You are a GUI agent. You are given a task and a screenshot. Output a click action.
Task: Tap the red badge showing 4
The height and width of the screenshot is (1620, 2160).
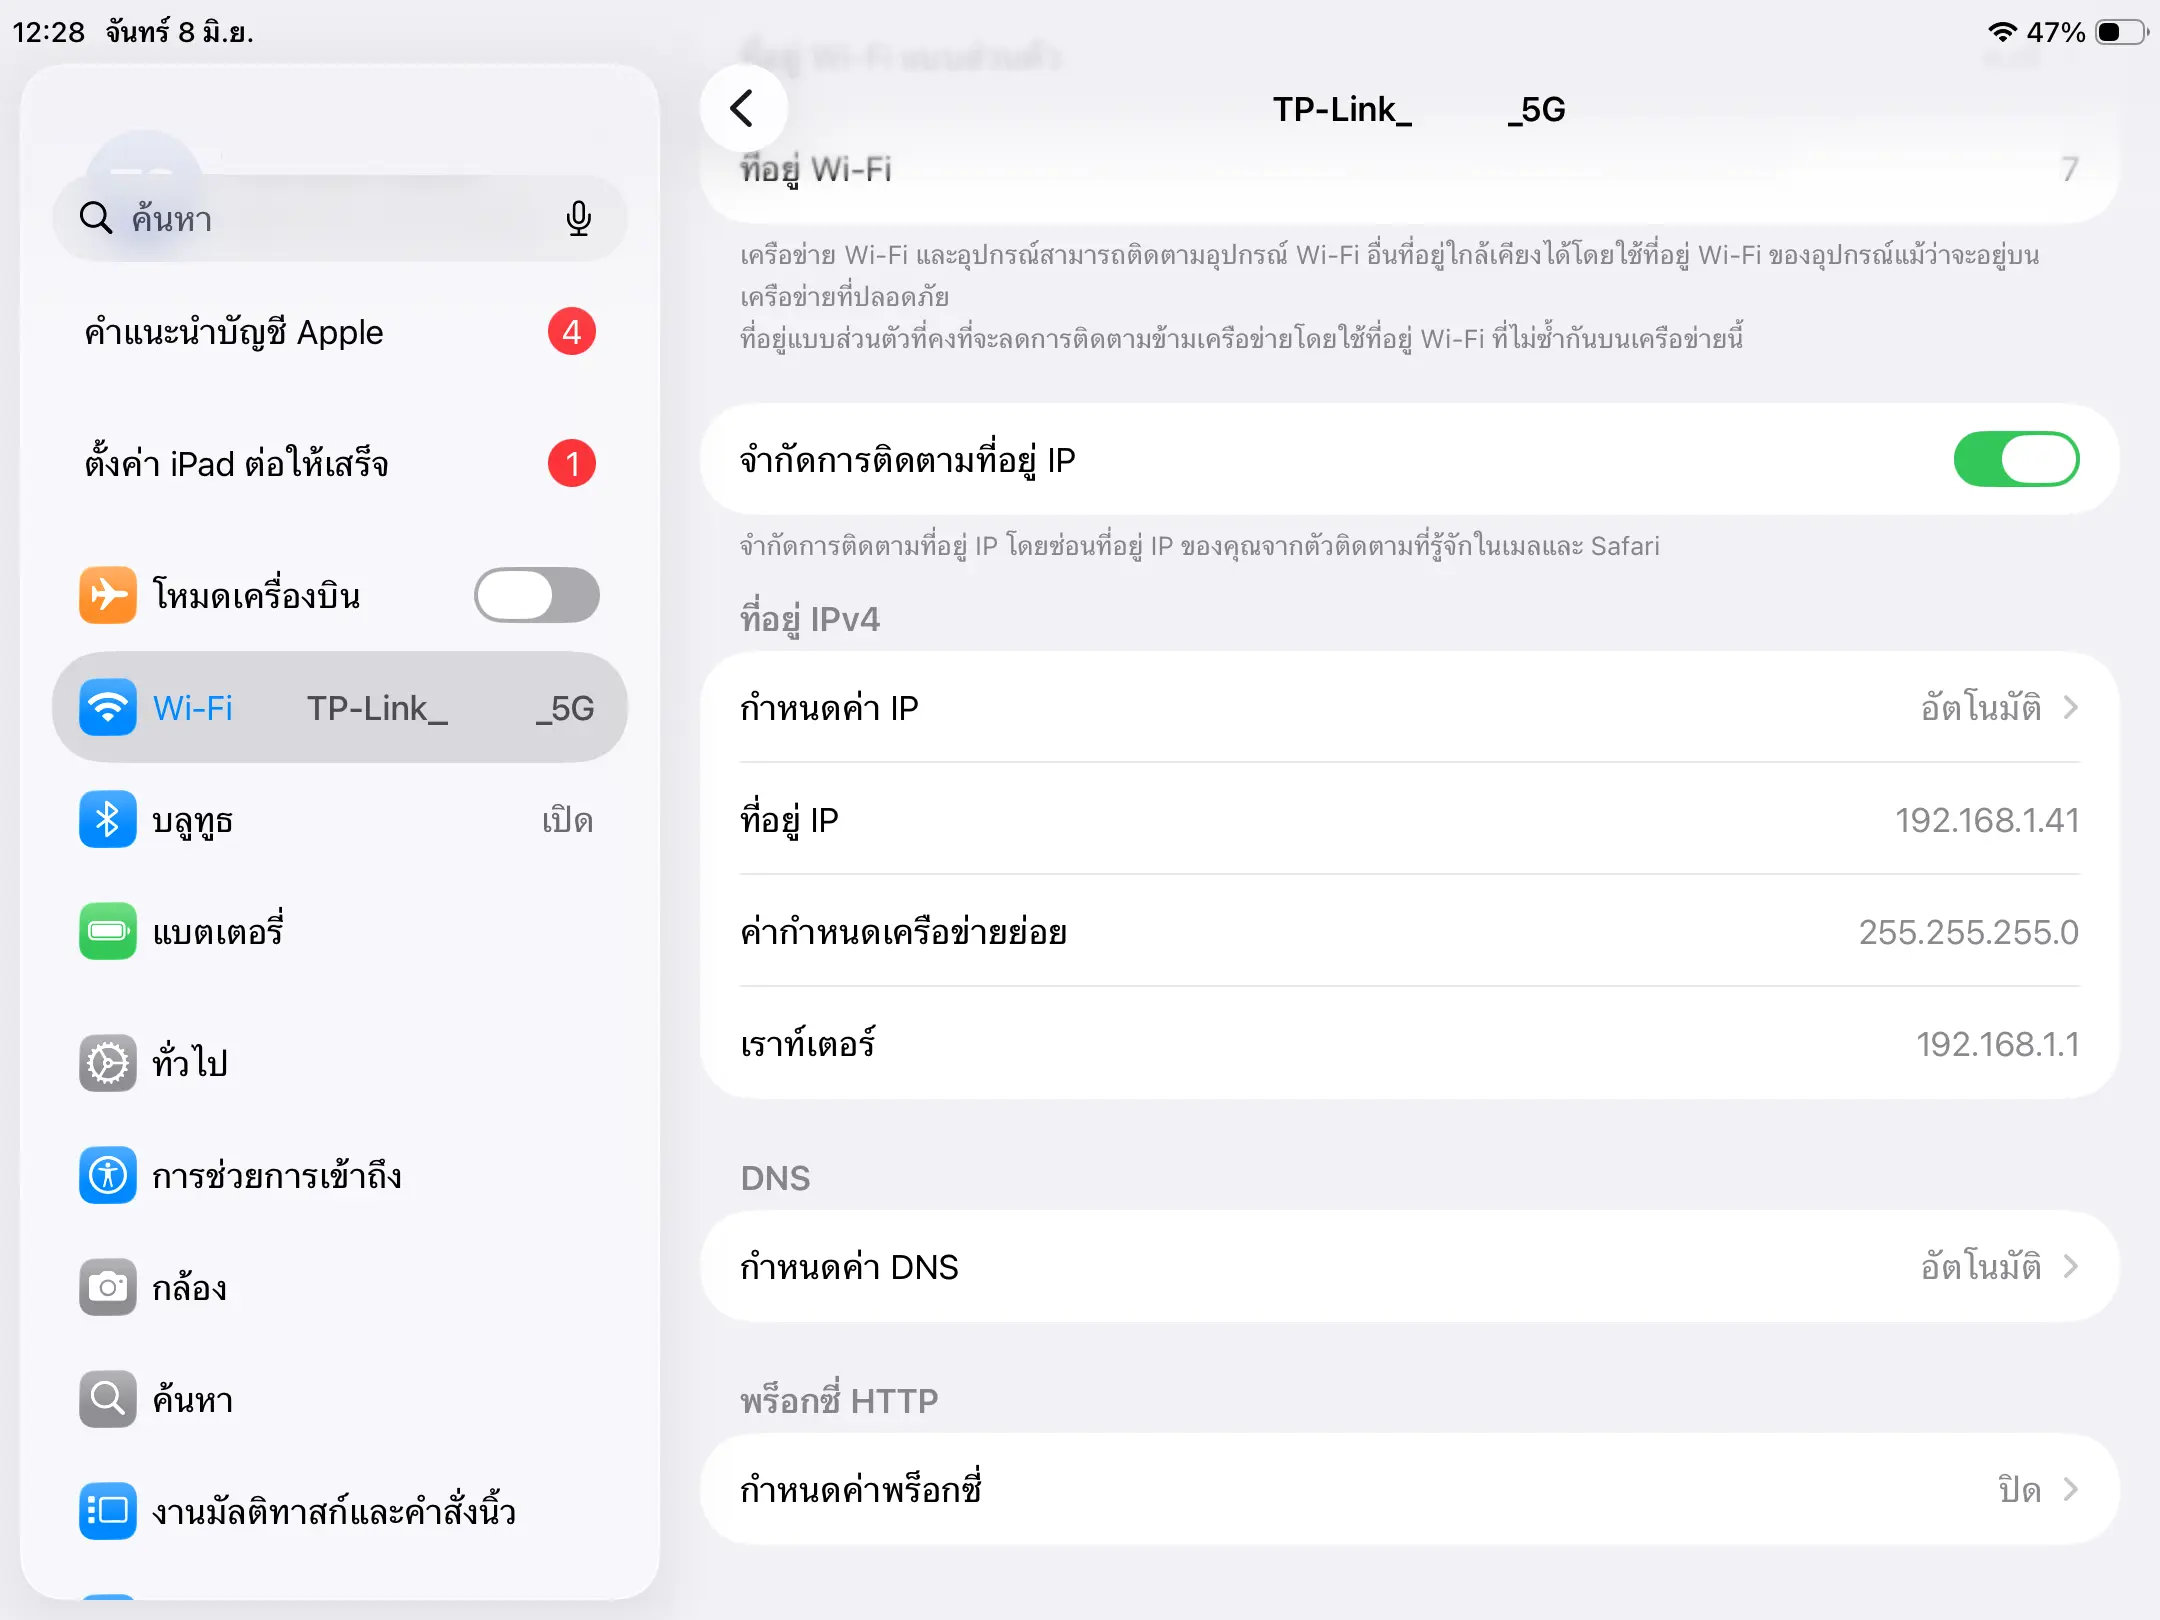tap(572, 331)
